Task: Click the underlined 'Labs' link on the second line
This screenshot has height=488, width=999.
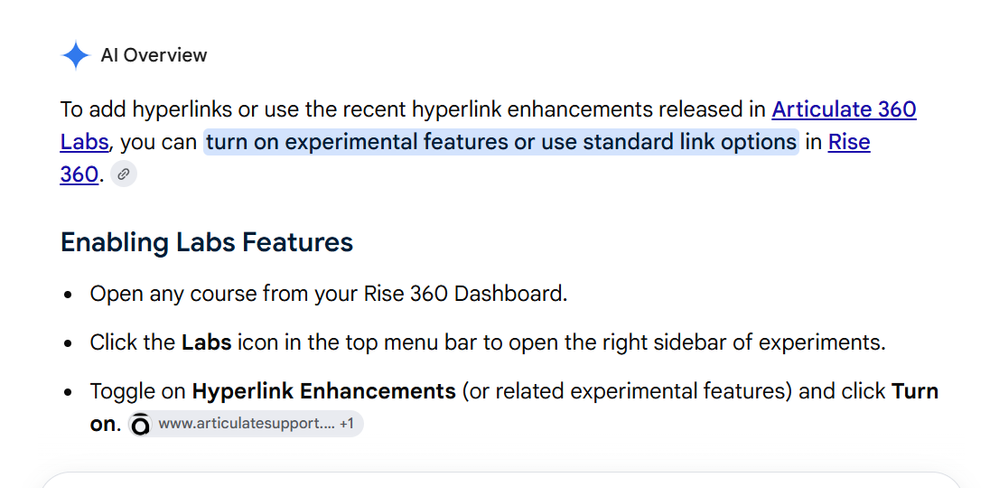Action: [84, 141]
